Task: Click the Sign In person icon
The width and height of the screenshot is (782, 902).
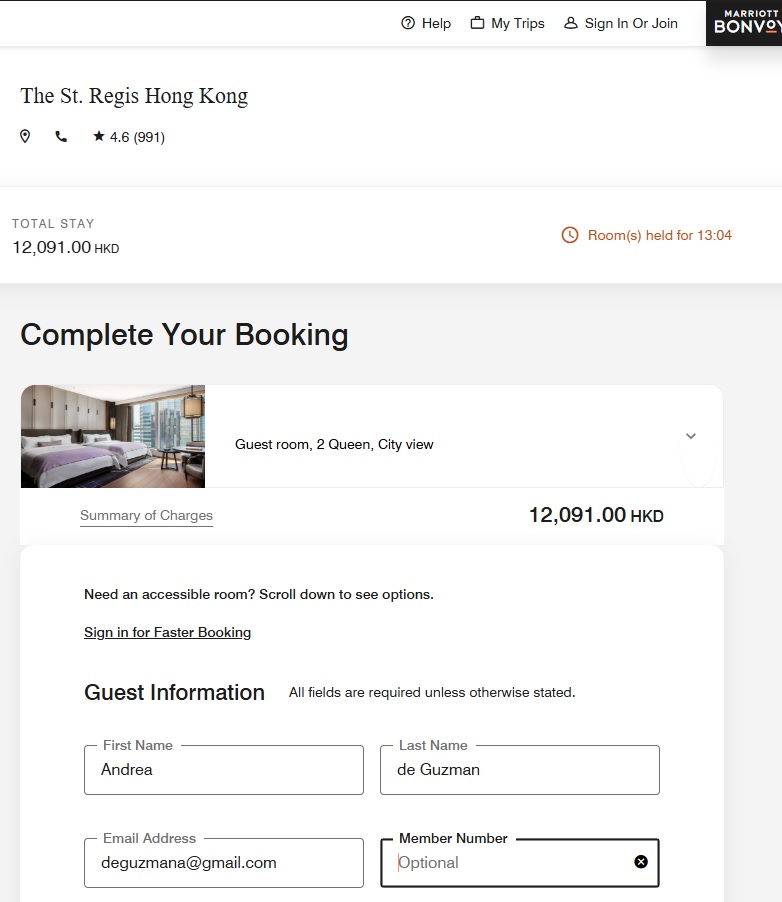Action: [x=571, y=23]
